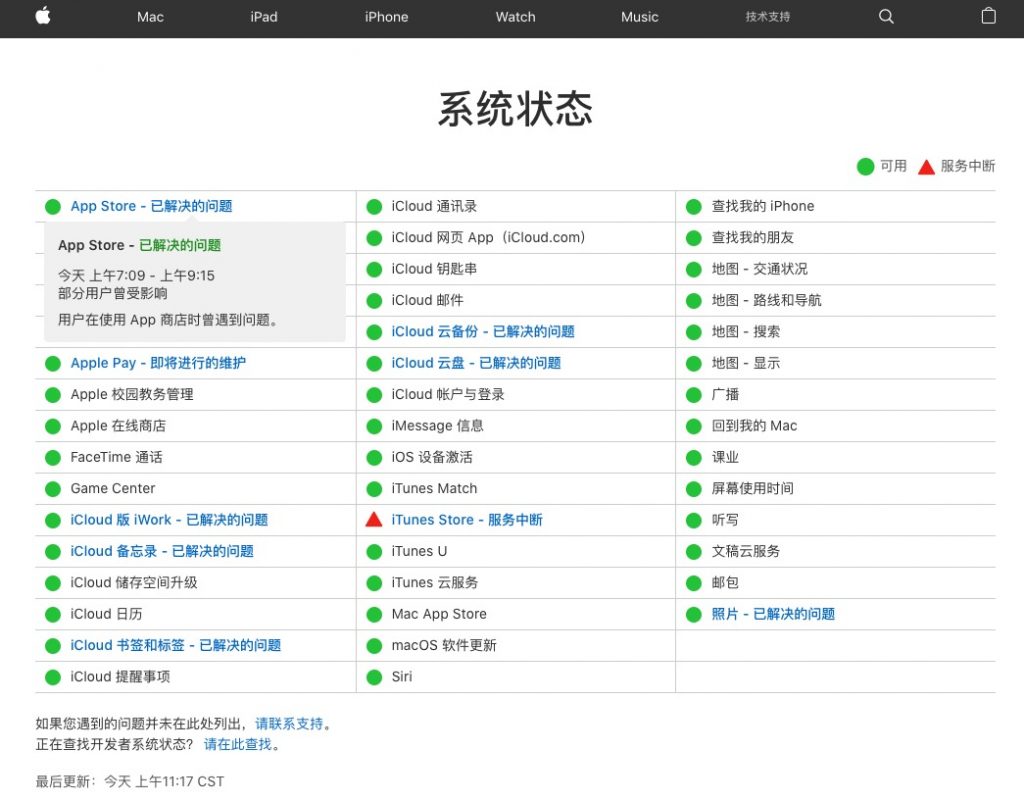Click the App Store tooltip description box
This screenshot has height=801, width=1024.
(195, 283)
